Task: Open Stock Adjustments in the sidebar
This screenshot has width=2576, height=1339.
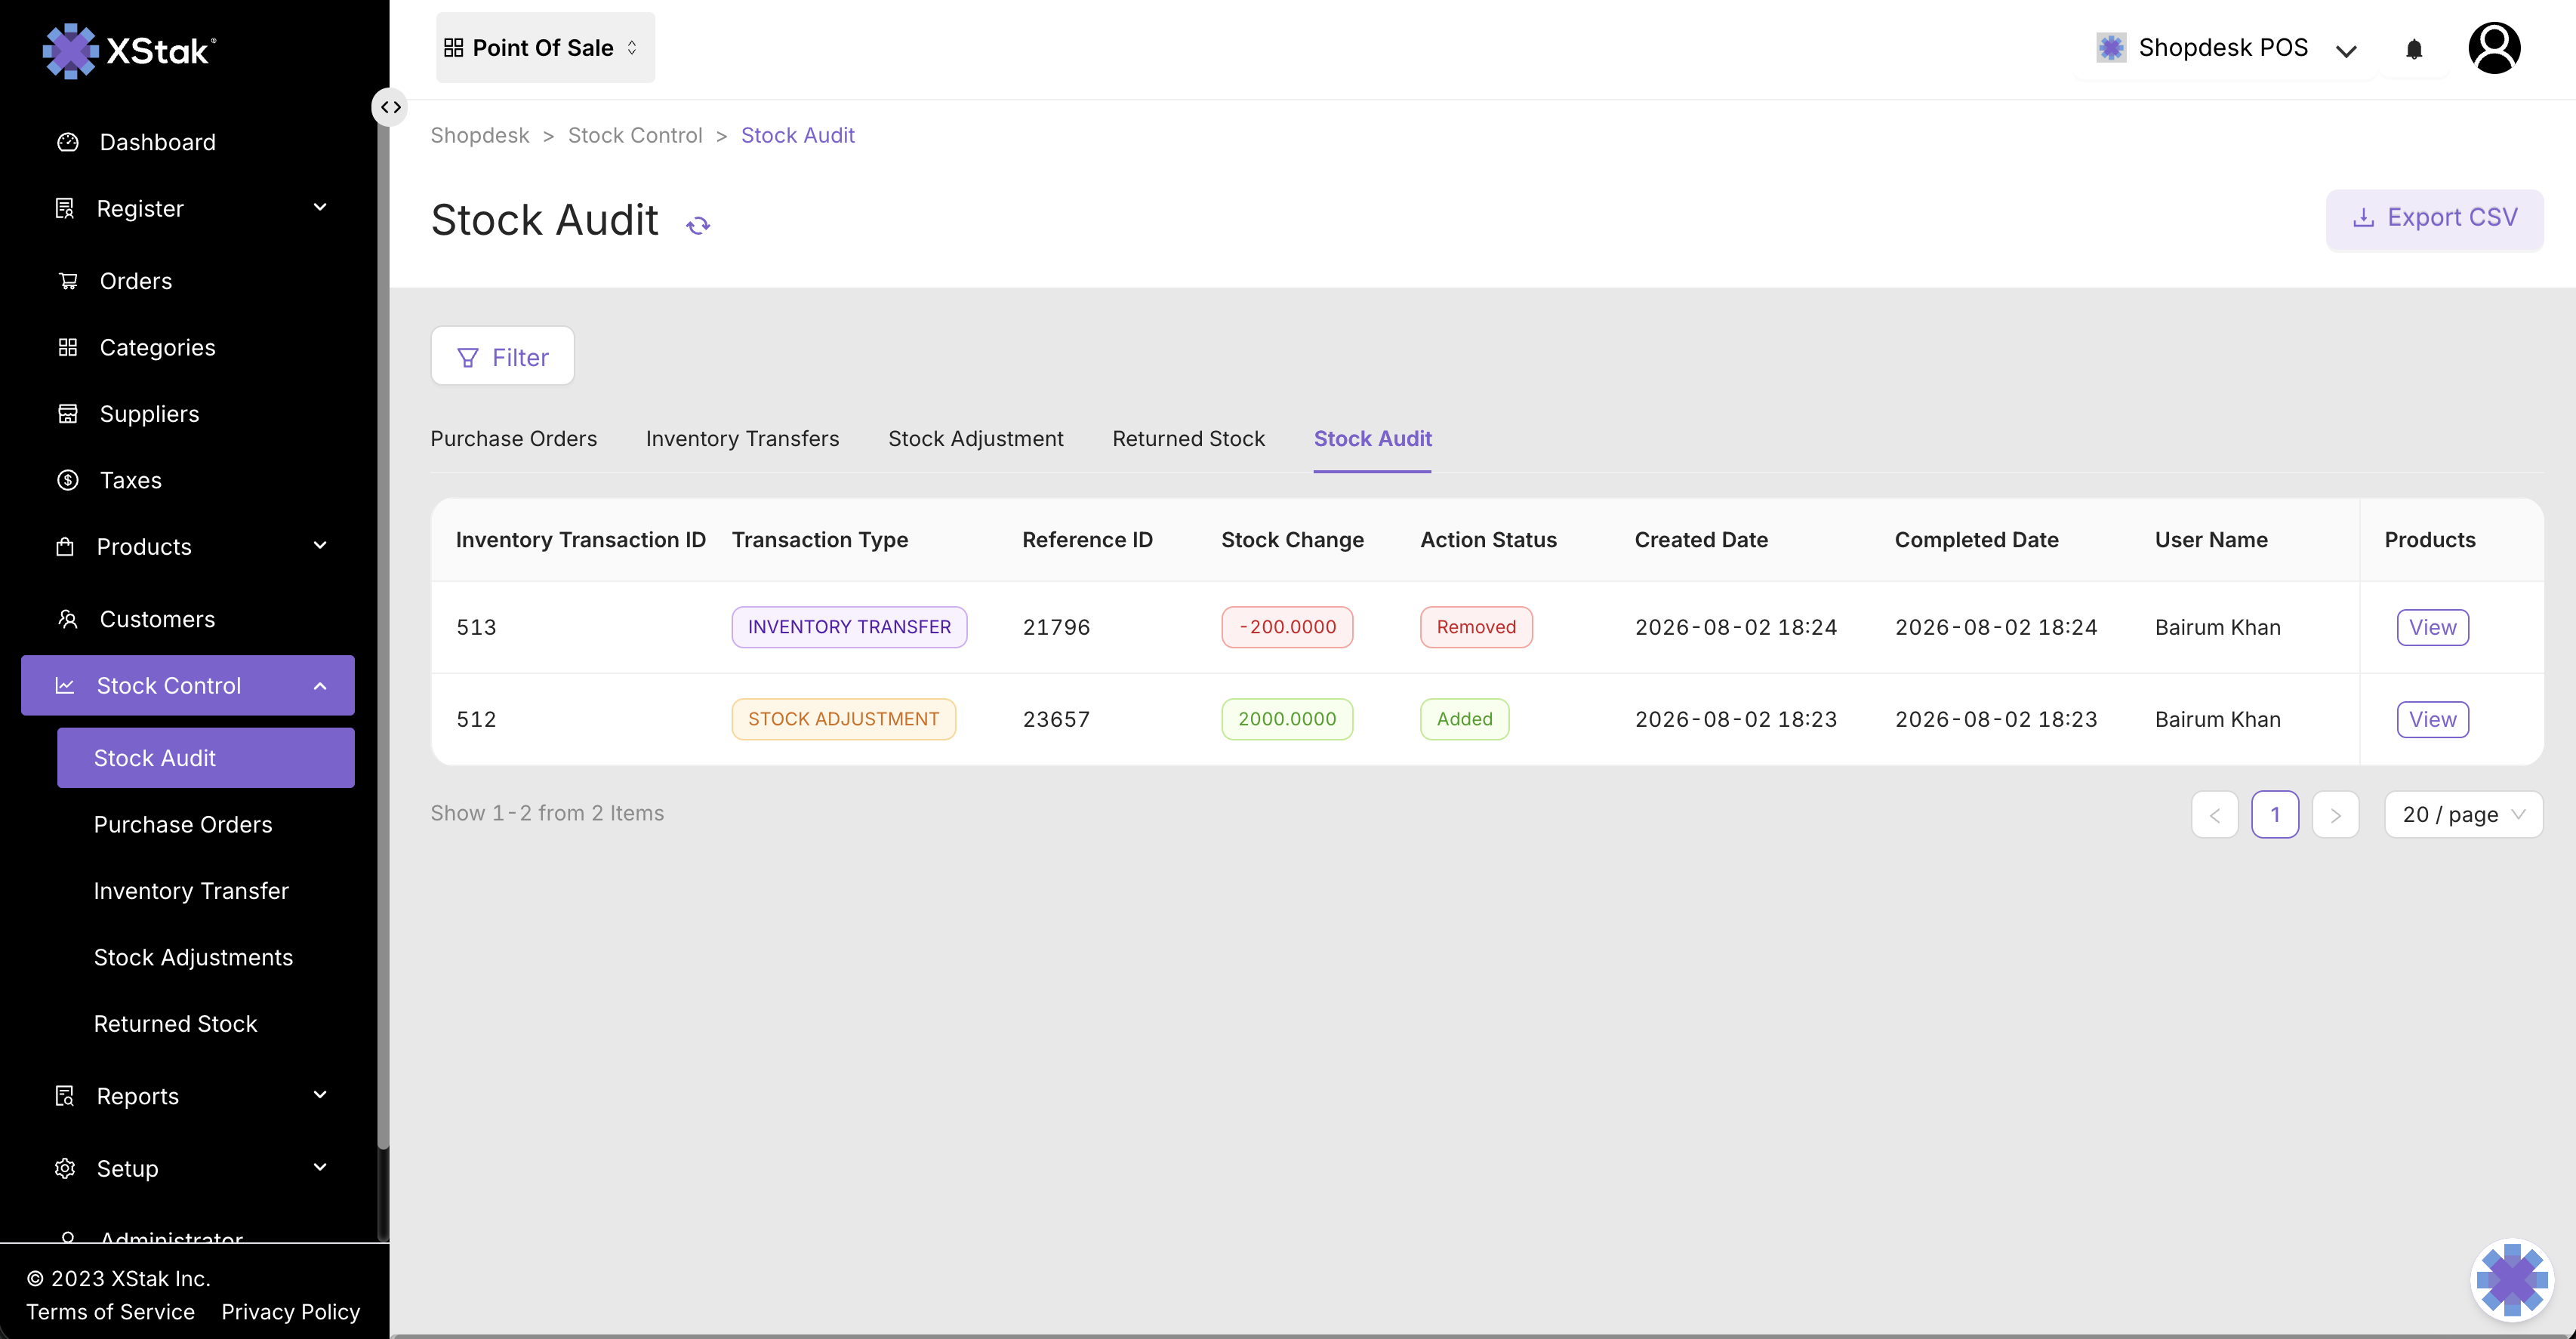Action: 193,957
